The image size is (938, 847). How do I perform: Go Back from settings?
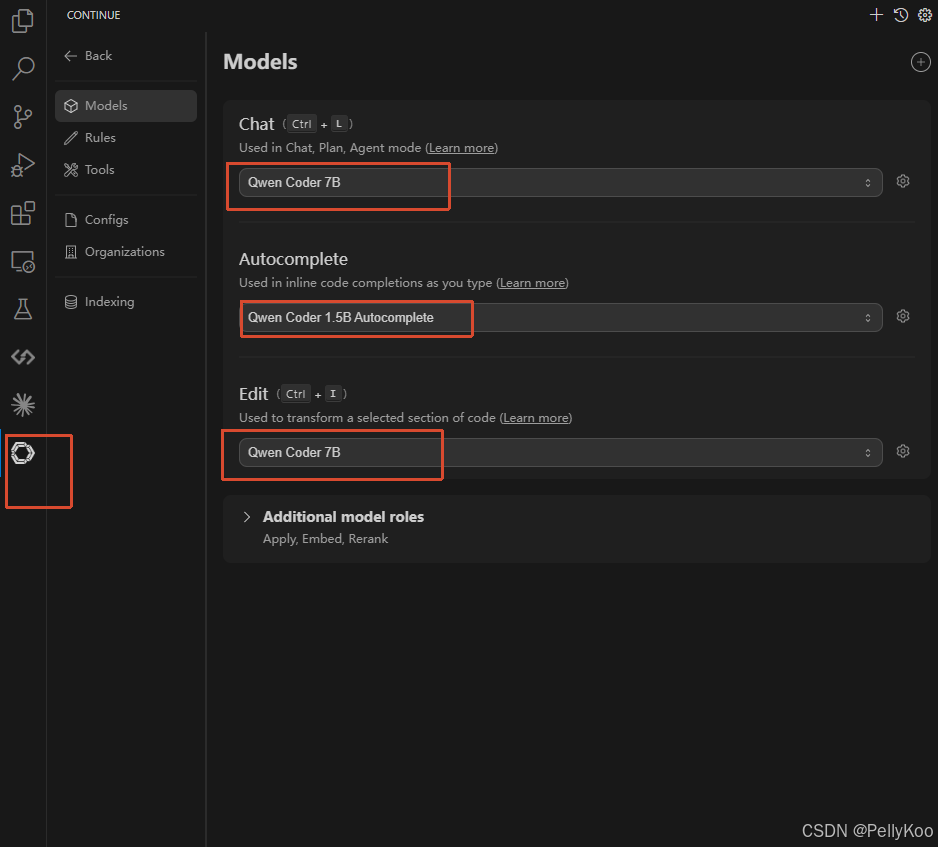pos(88,56)
